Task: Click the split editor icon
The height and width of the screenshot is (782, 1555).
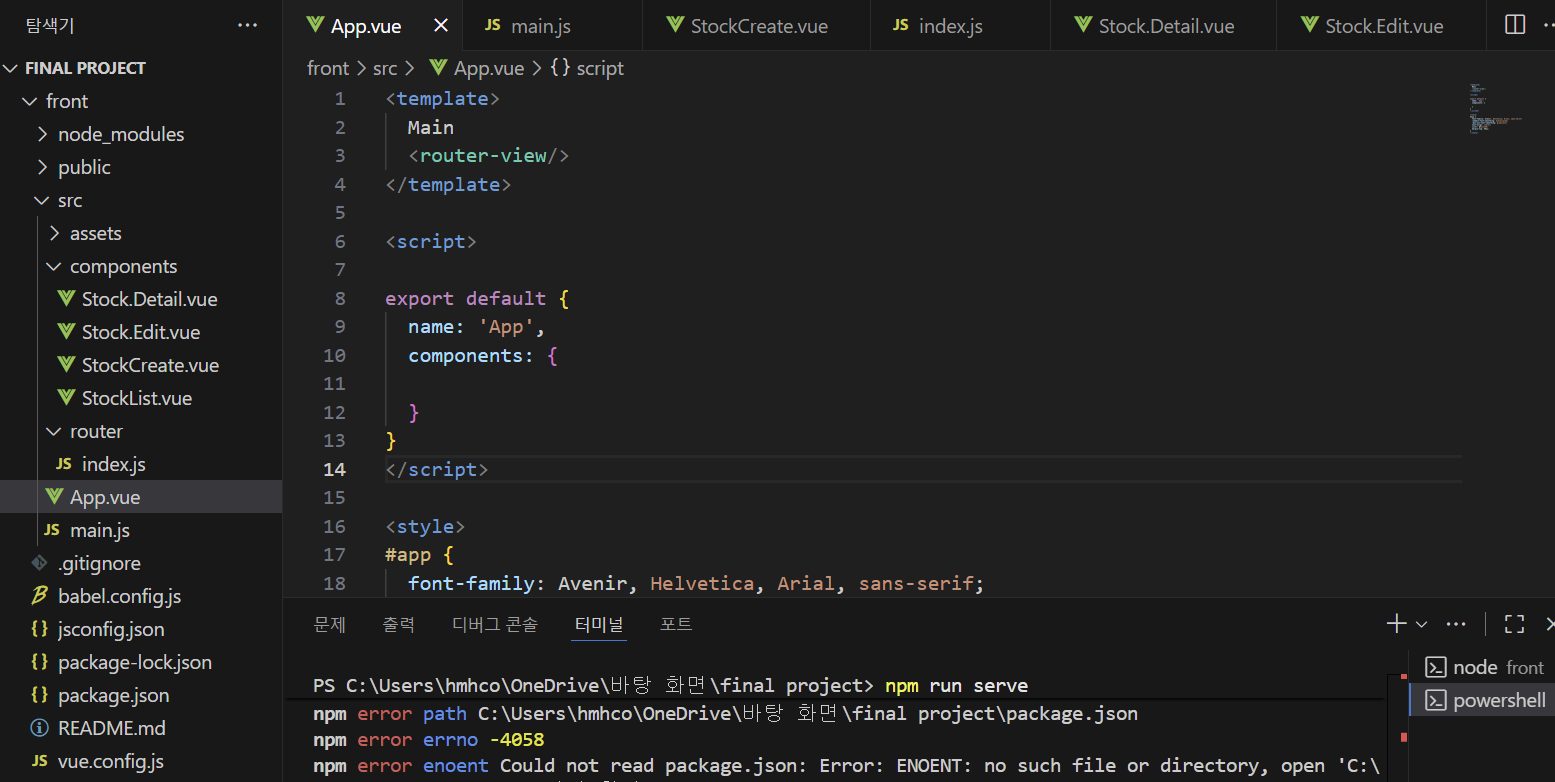Action: tap(1515, 25)
